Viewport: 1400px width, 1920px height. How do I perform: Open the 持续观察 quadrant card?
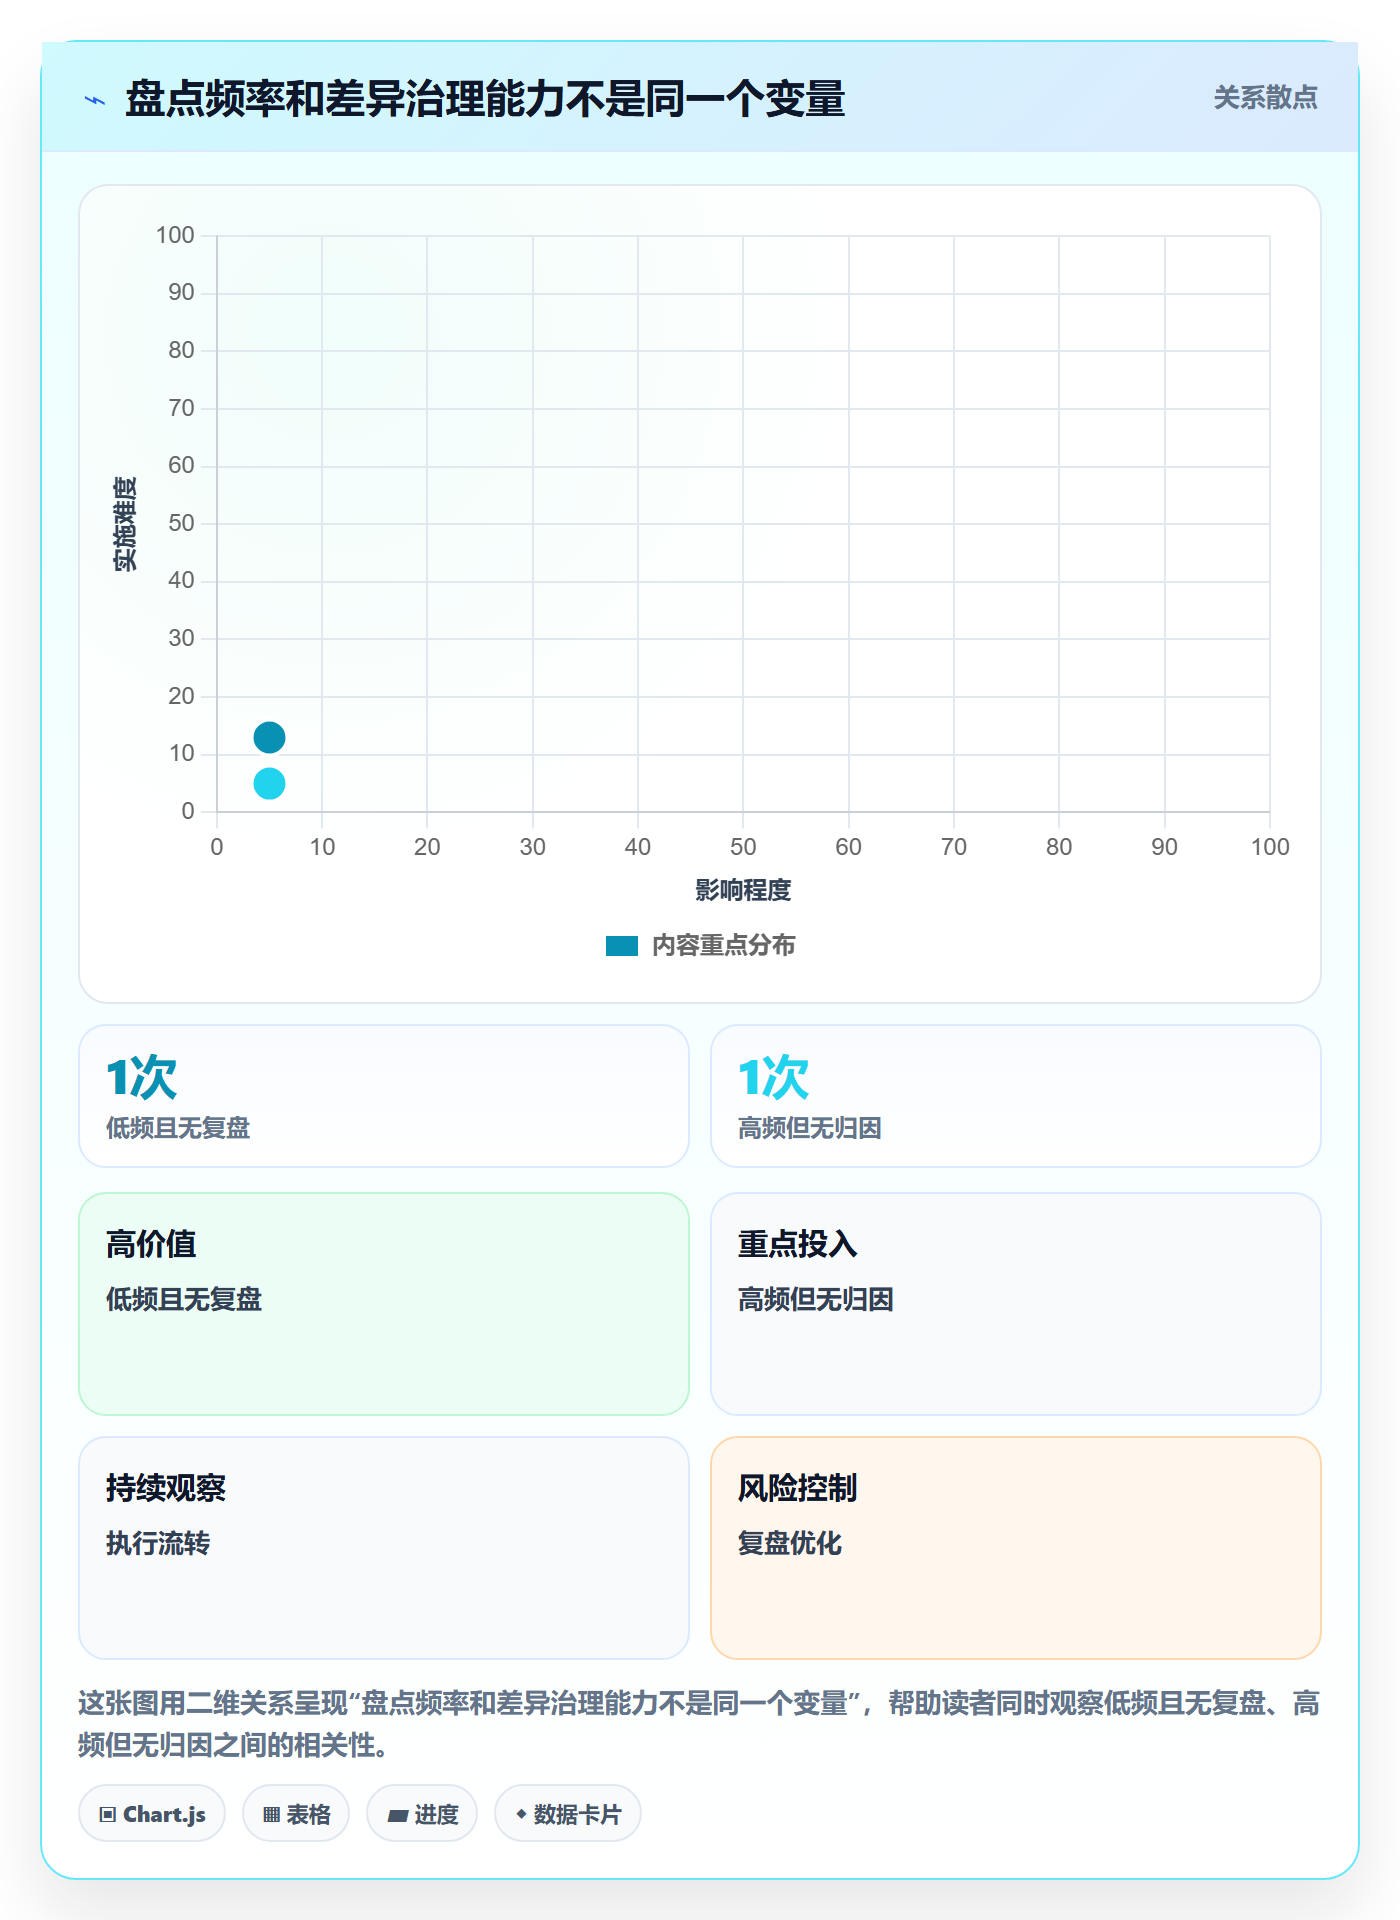[x=384, y=1548]
